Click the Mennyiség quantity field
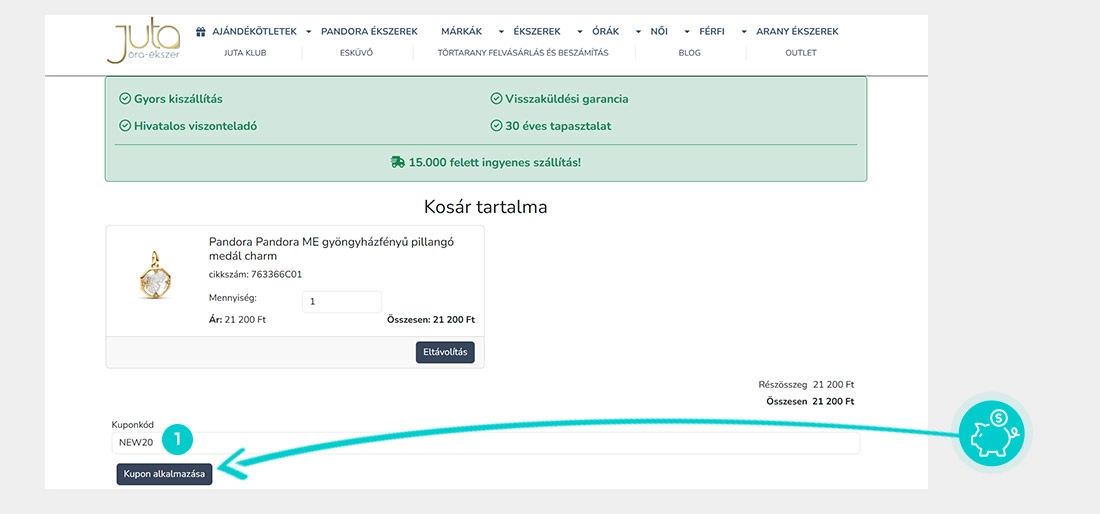 pos(342,302)
